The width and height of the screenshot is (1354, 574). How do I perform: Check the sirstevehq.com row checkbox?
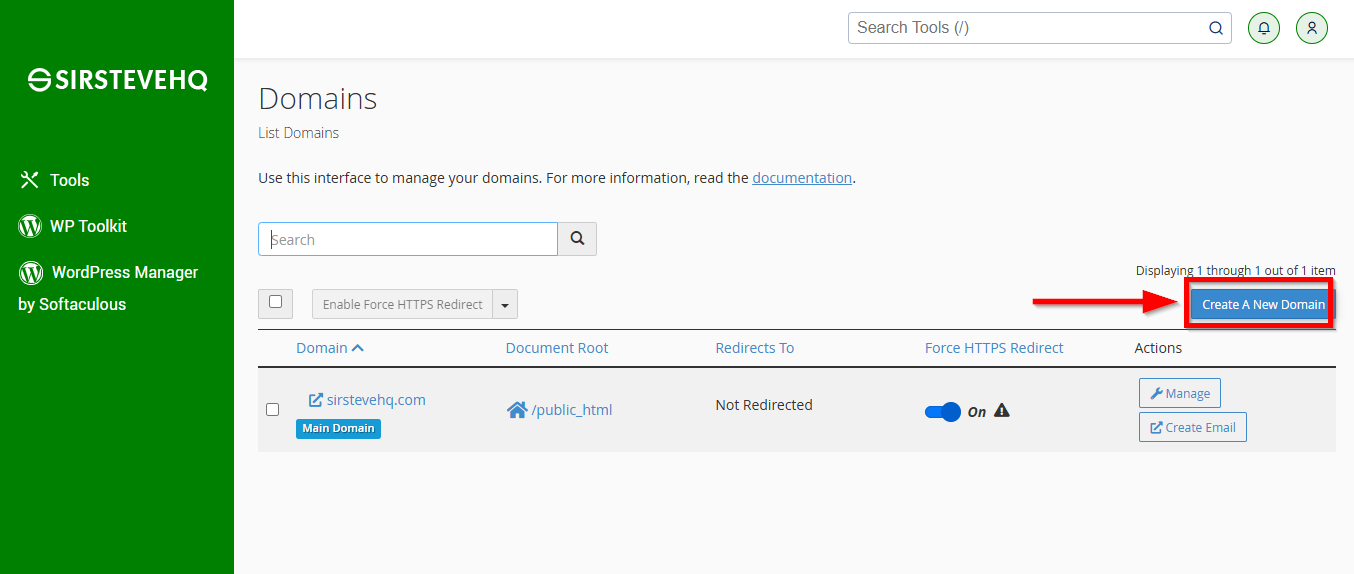pyautogui.click(x=272, y=409)
